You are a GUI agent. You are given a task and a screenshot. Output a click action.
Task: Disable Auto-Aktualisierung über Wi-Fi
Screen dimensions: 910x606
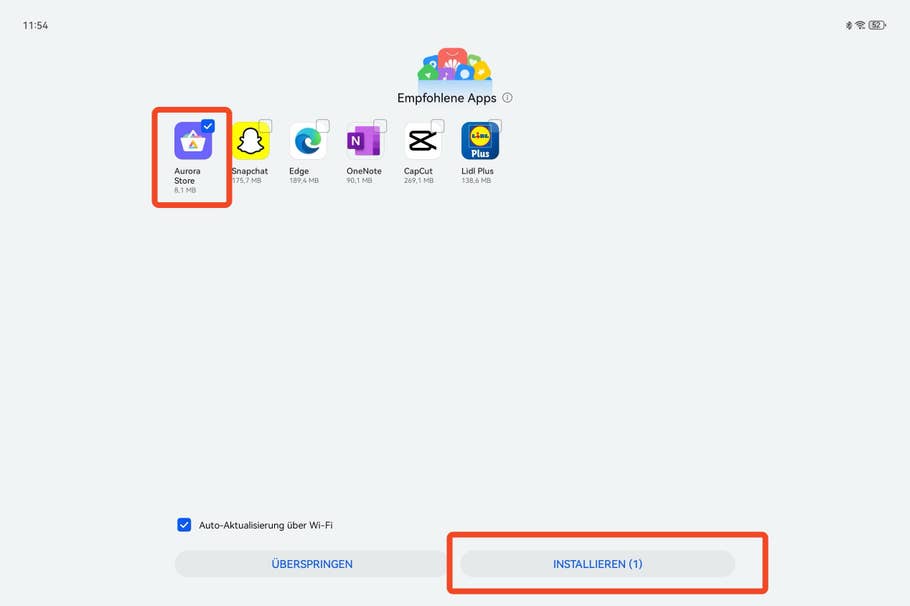183,524
